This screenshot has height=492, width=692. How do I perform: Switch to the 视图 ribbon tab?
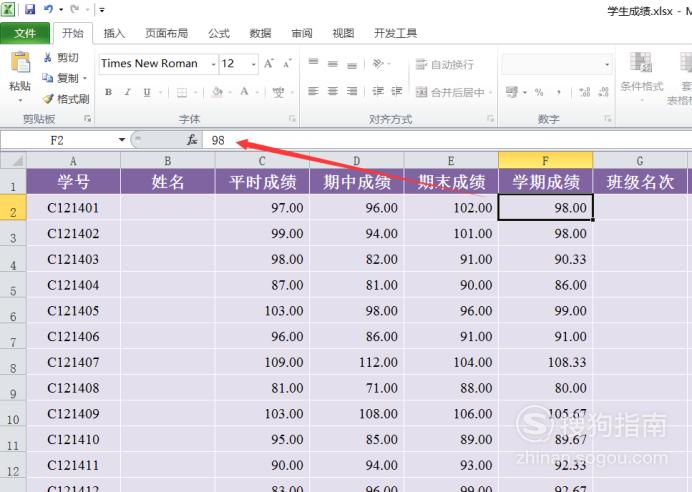coord(343,33)
